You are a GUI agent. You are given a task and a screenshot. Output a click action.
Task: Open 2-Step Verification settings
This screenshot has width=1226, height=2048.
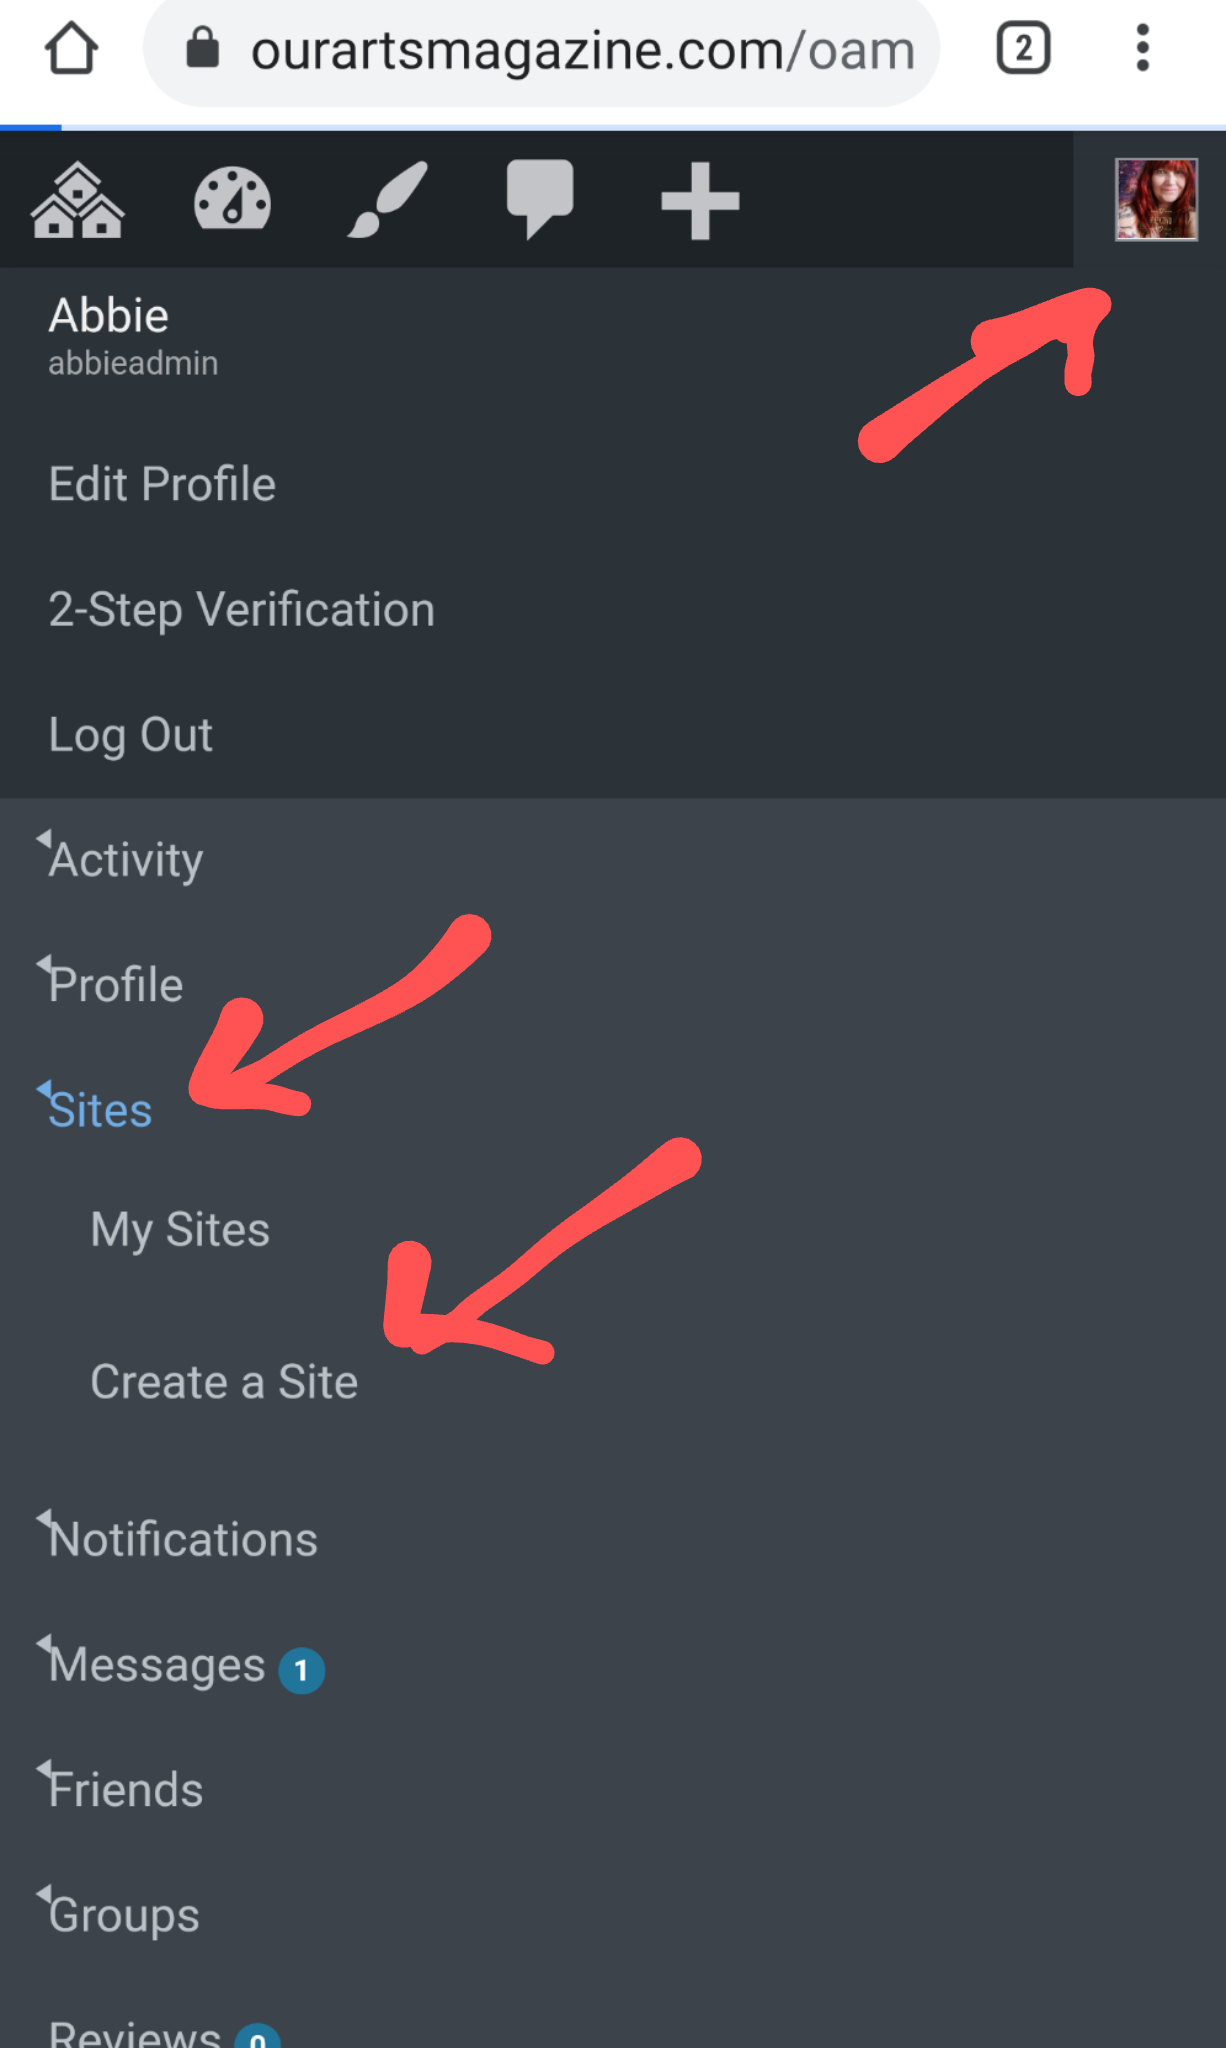(x=242, y=610)
